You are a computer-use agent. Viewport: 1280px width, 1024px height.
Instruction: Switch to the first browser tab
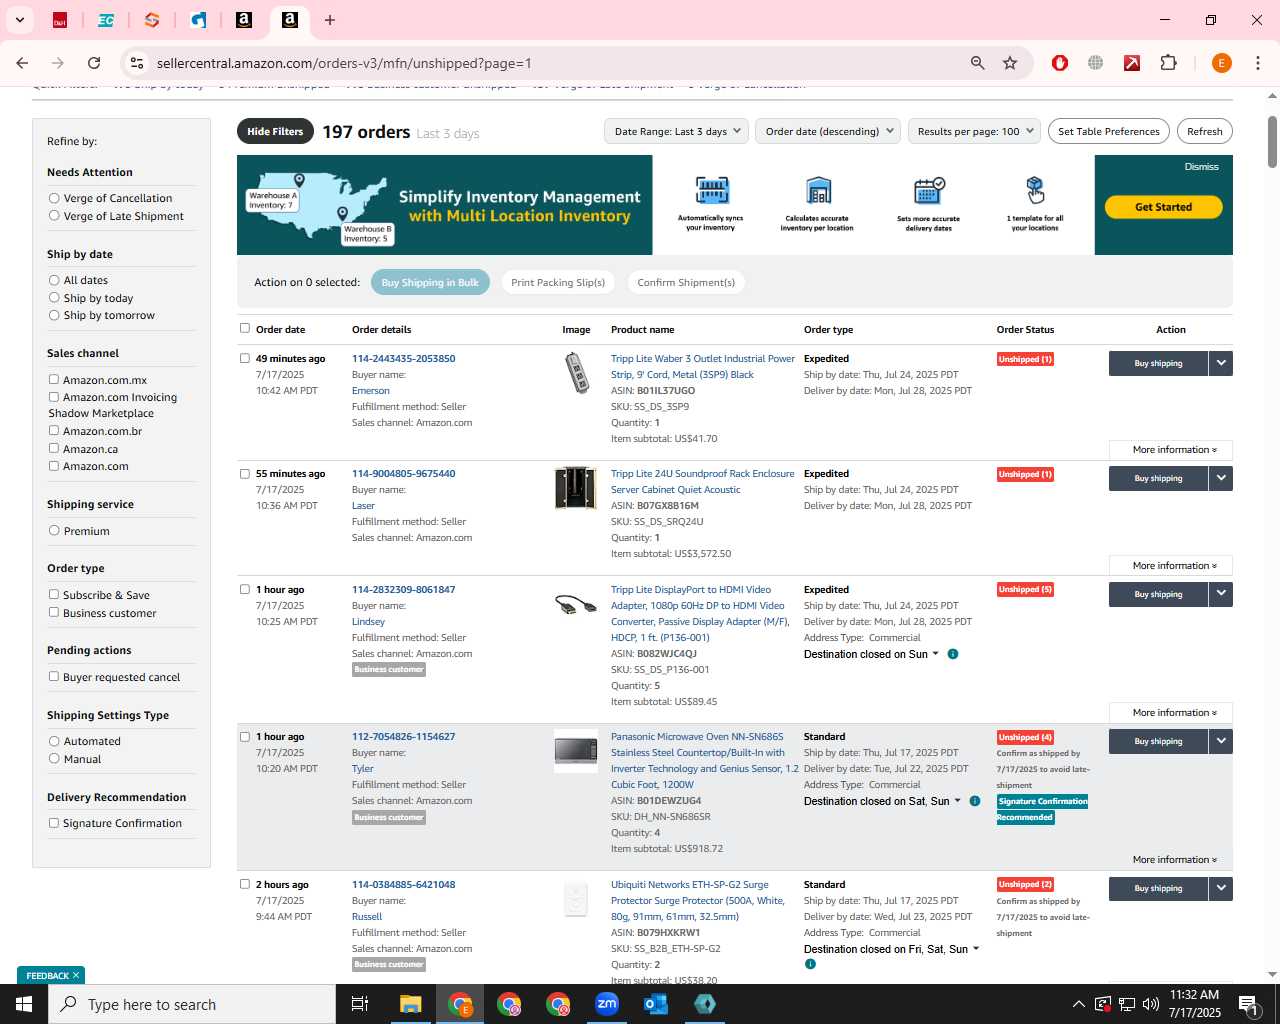[x=60, y=20]
